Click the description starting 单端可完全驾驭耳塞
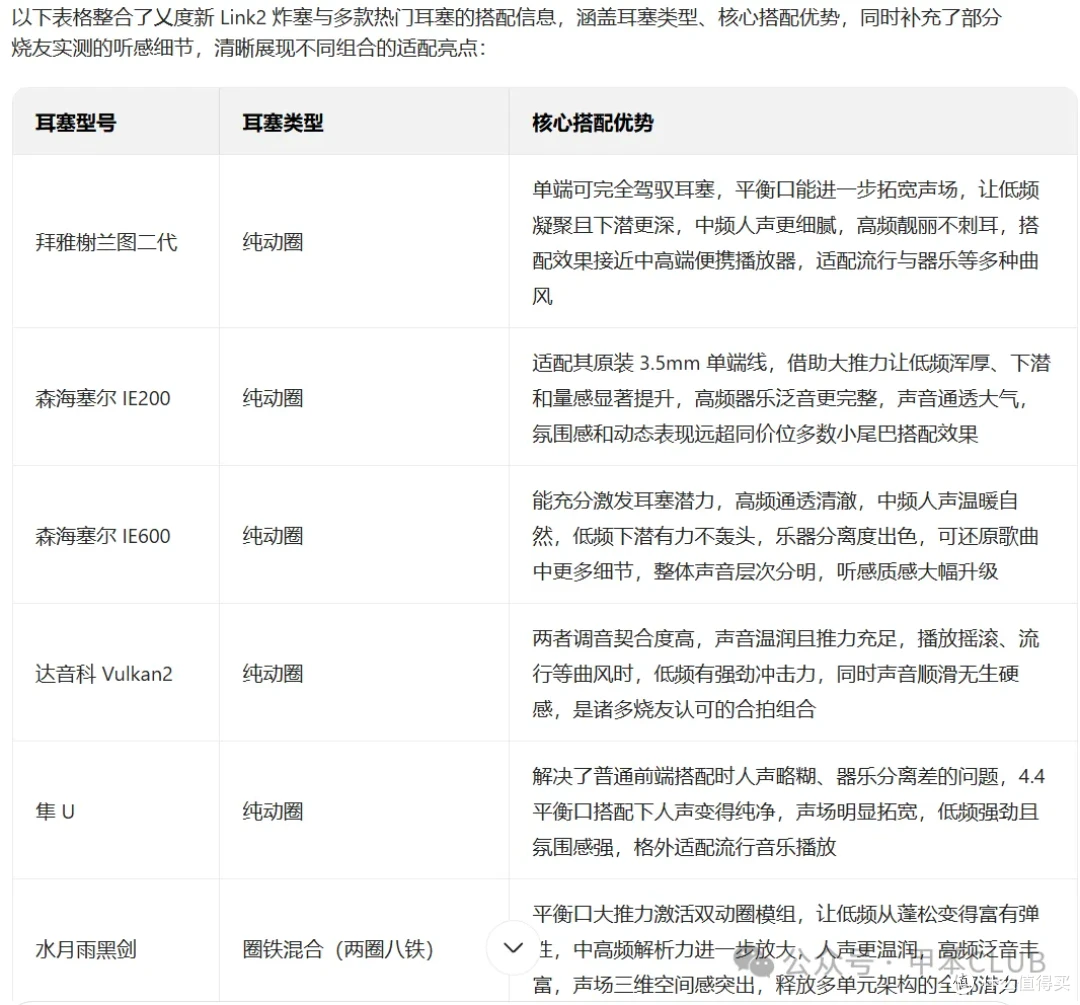The image size is (1080, 1005). coord(786,242)
